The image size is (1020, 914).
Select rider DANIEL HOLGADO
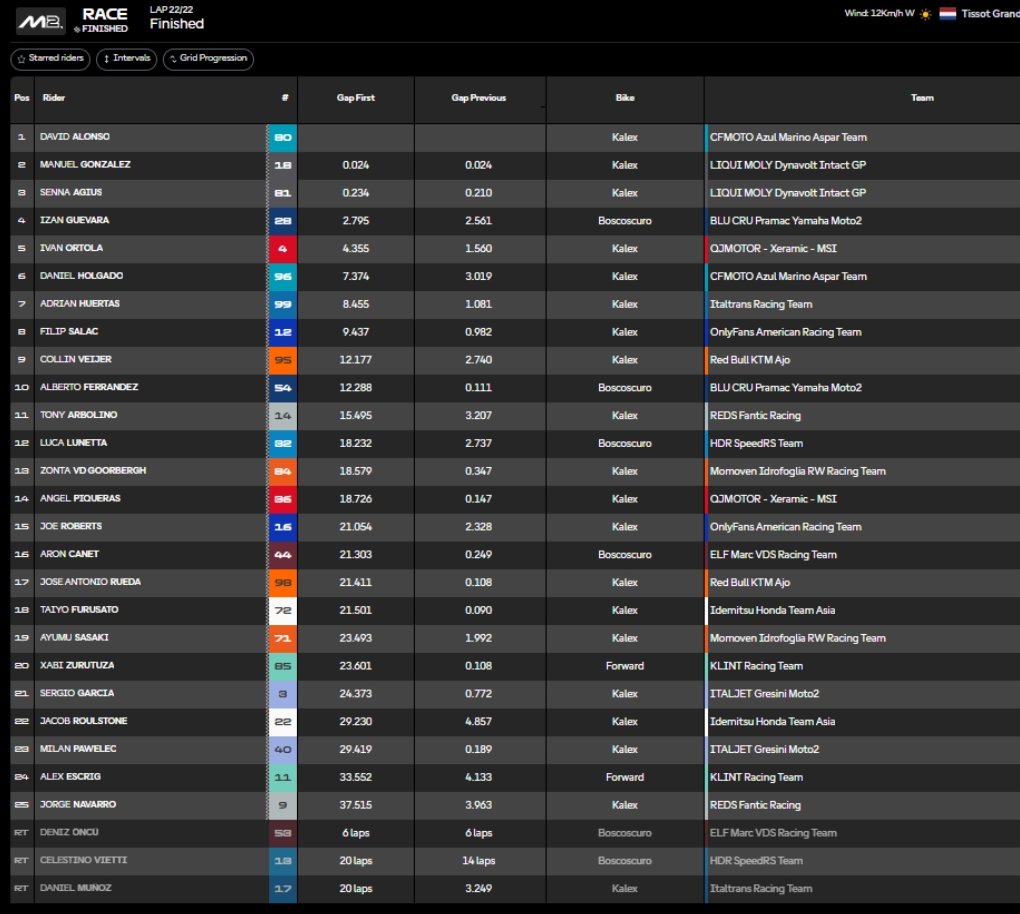pos(81,276)
